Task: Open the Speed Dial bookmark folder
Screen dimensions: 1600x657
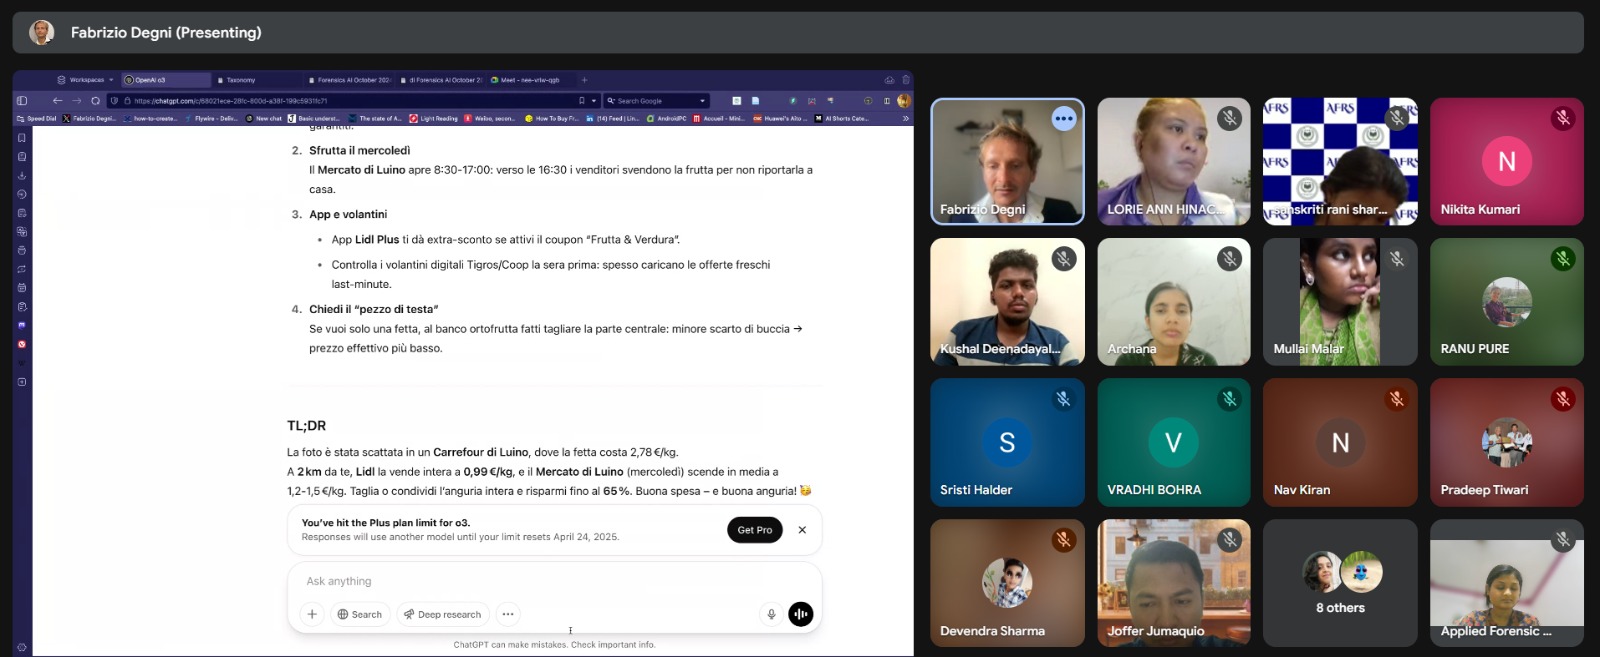Action: tap(36, 118)
